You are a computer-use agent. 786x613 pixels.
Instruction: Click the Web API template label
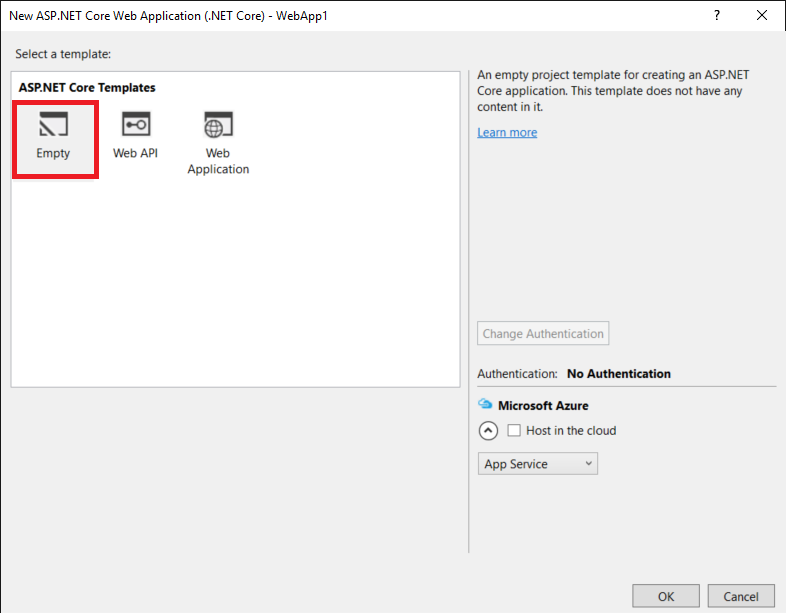click(135, 154)
